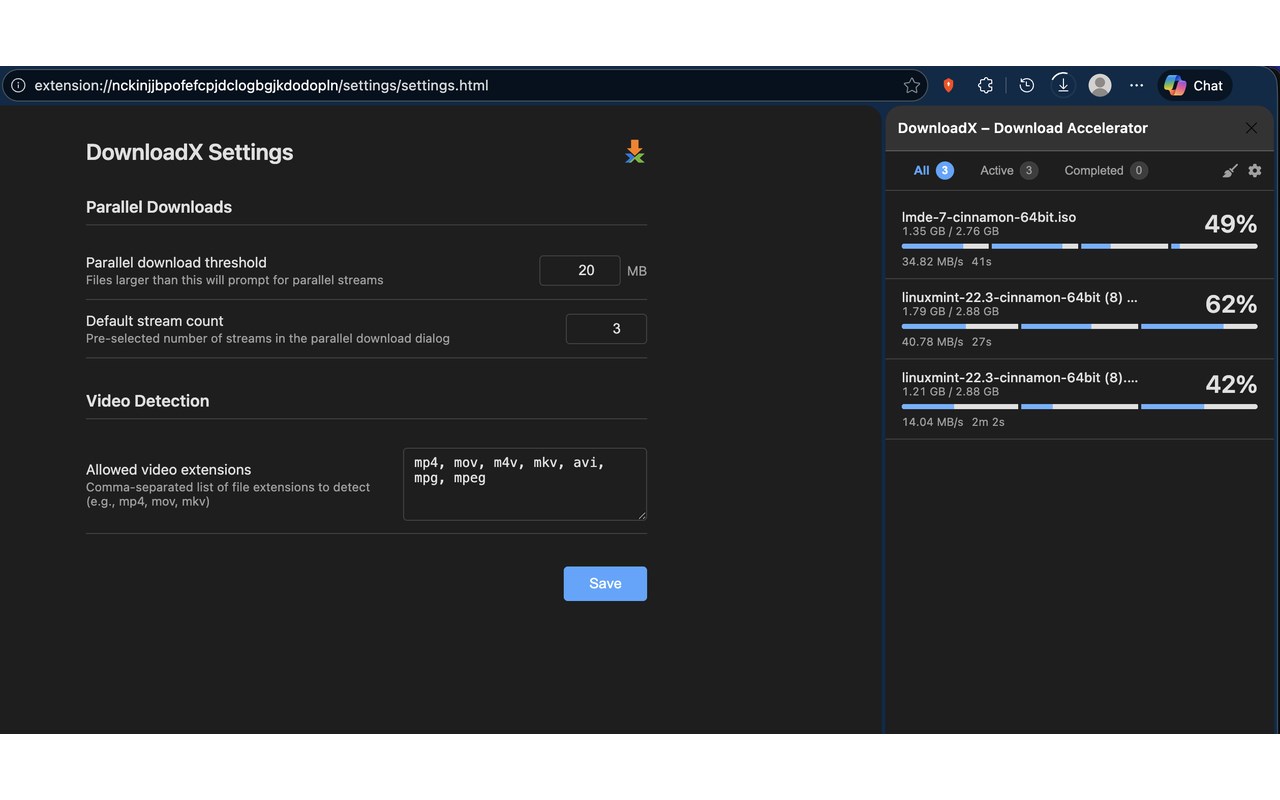Click the 27s remaining time
Screen dimensions: 1280x800
click(981, 342)
